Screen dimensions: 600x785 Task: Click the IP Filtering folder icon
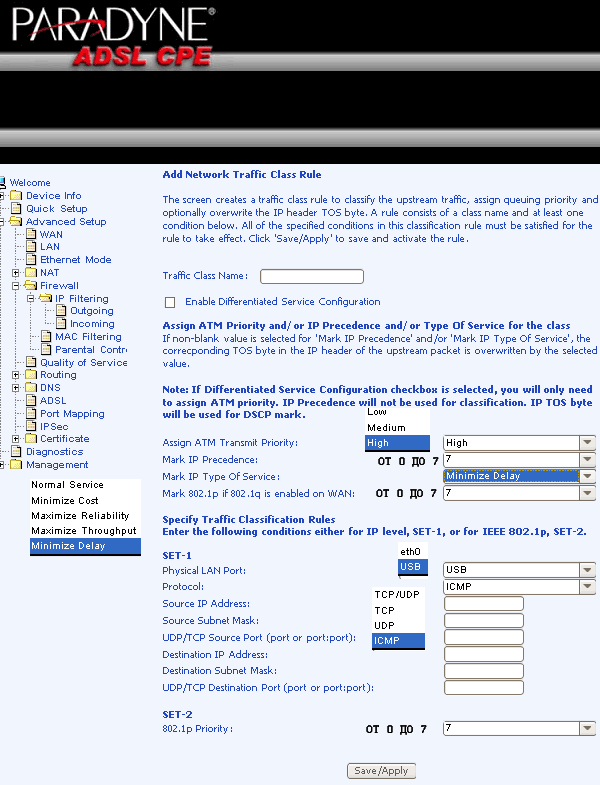tap(46, 298)
